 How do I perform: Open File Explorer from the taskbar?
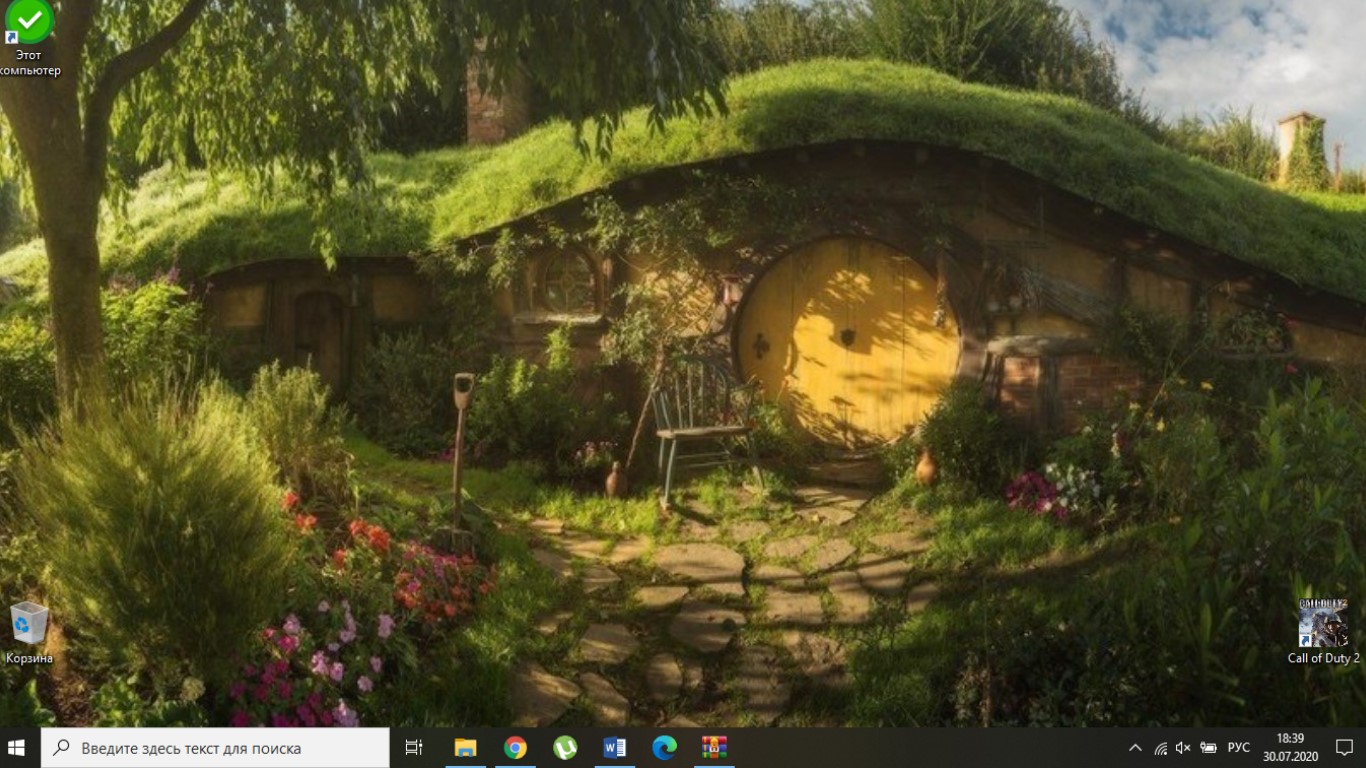[465, 748]
